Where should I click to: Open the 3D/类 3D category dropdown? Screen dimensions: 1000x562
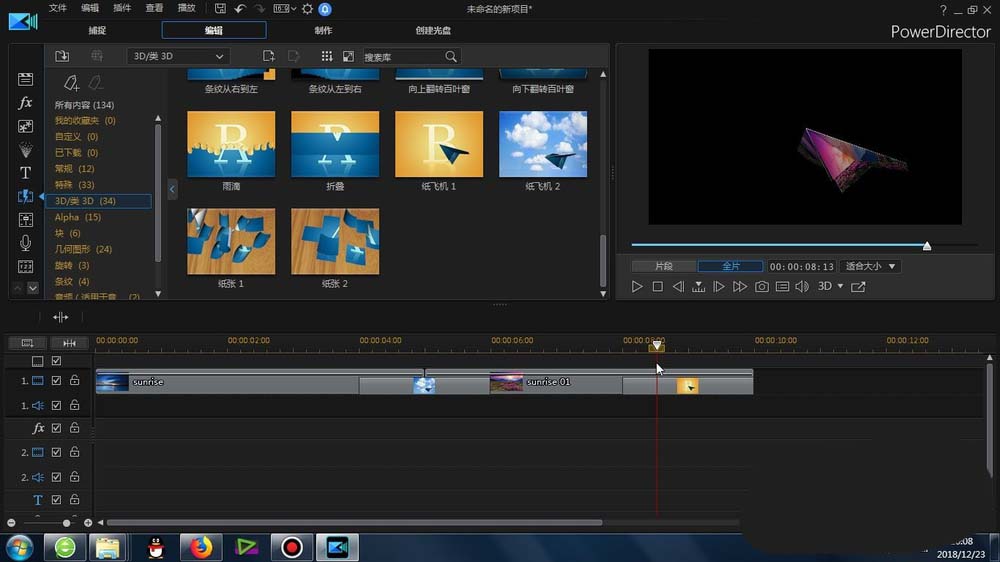point(179,56)
